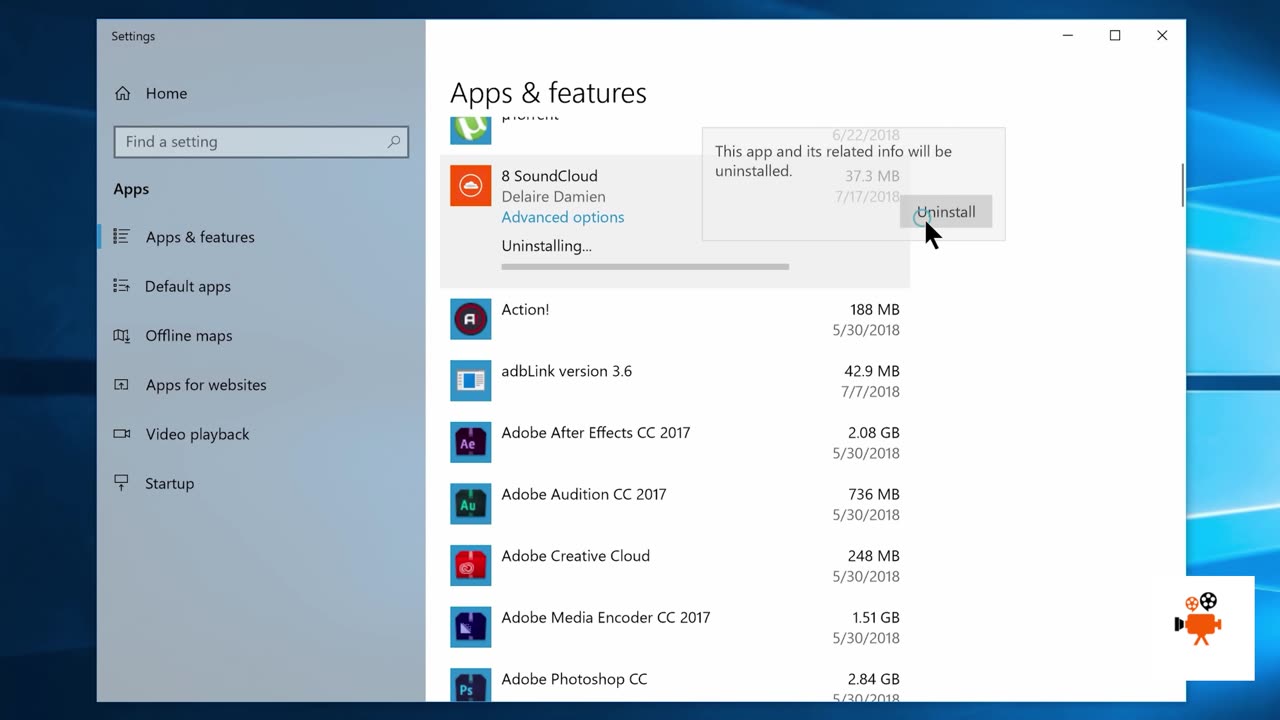Screen dimensions: 1280x720
Task: Open the Offline maps page
Action: (x=189, y=336)
